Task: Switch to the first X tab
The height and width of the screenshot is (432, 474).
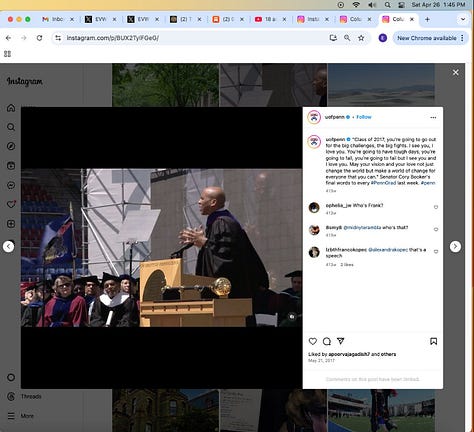Action: [x=100, y=19]
